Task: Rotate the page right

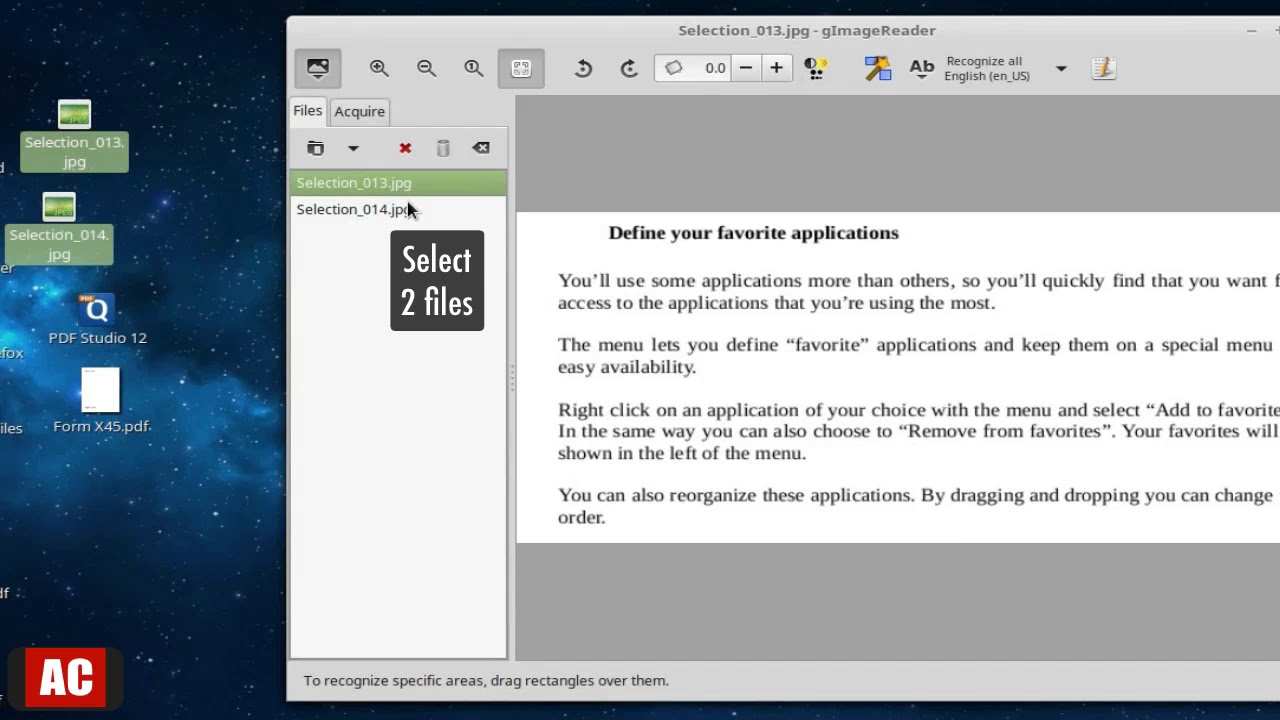Action: point(629,68)
